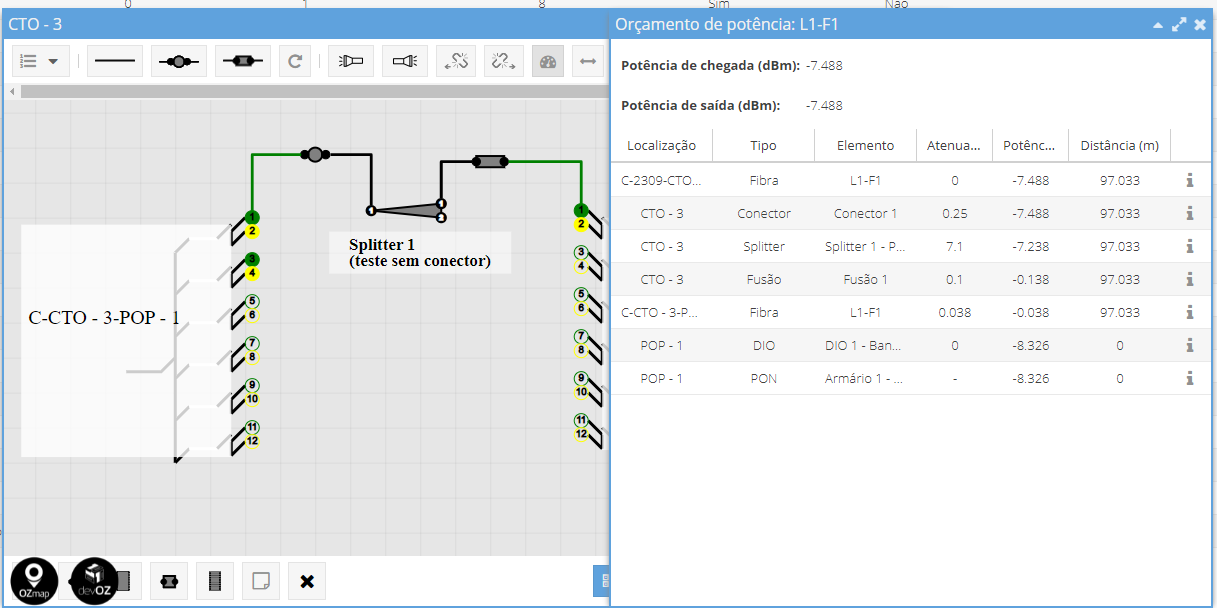
Task: Click the vertical rack icon in bottom toolbar
Action: point(214,580)
